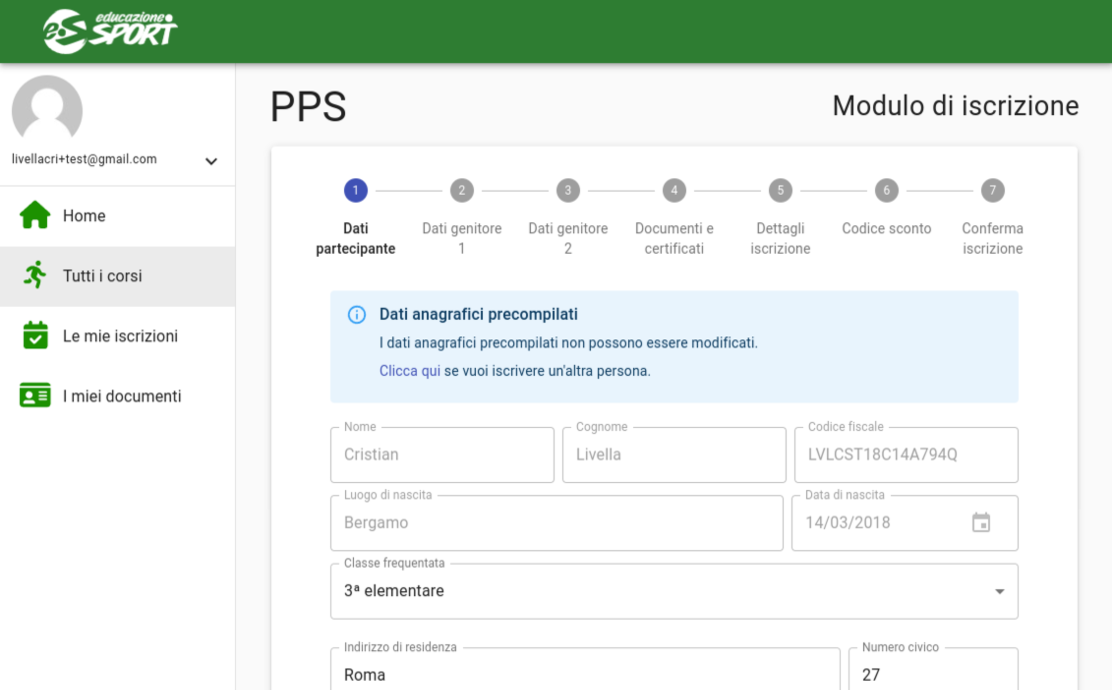Click the calendar check icon in sidebar
1112x690 pixels.
click(x=35, y=336)
